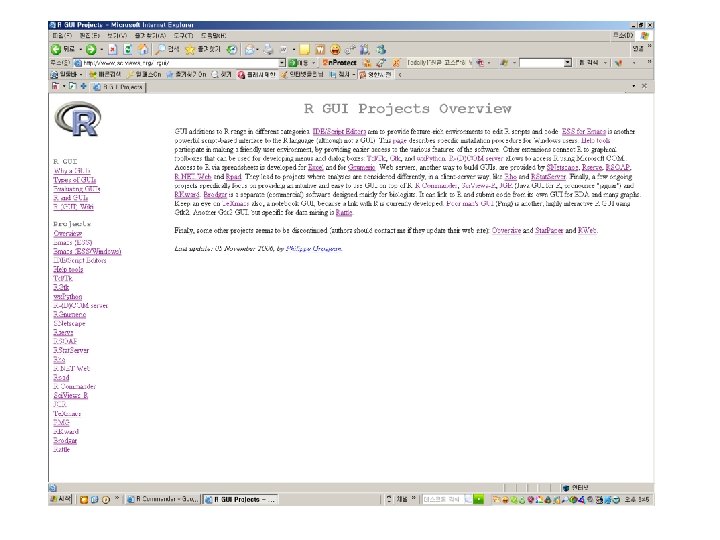720x540 pixels.
Task: Click the taskbar clock
Action: [636, 500]
